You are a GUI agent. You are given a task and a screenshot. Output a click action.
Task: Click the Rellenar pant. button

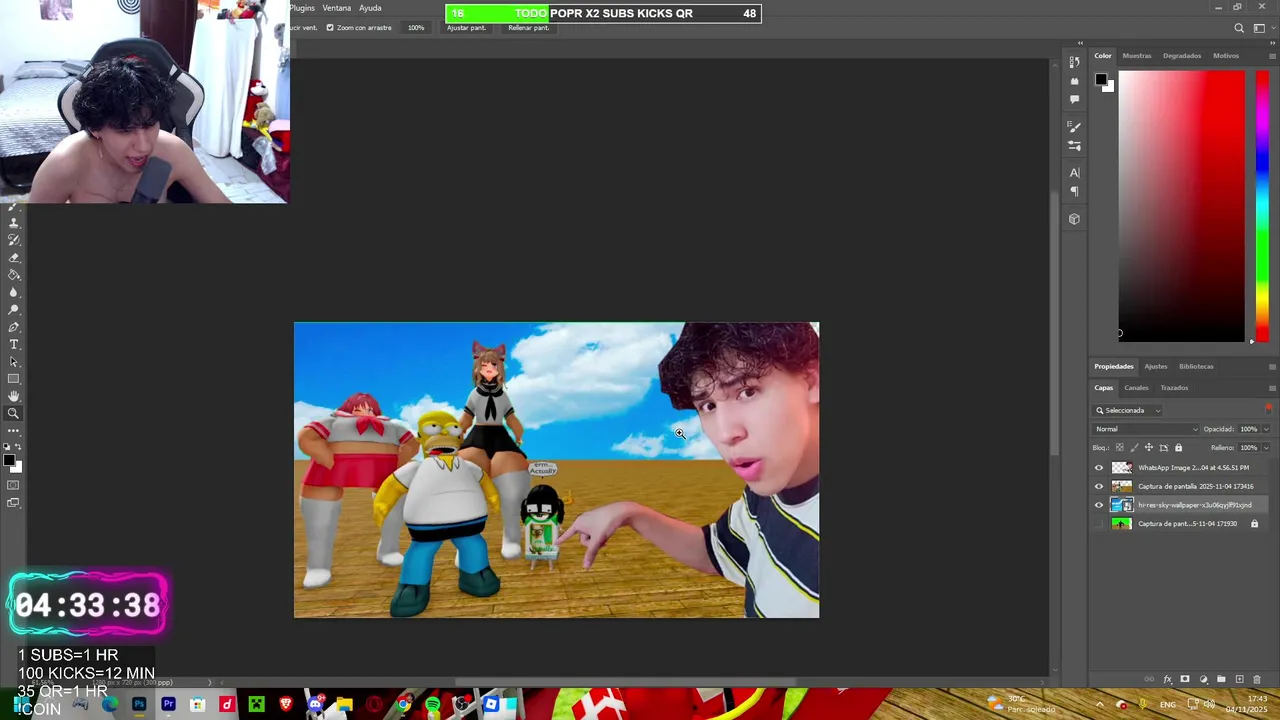pos(528,28)
